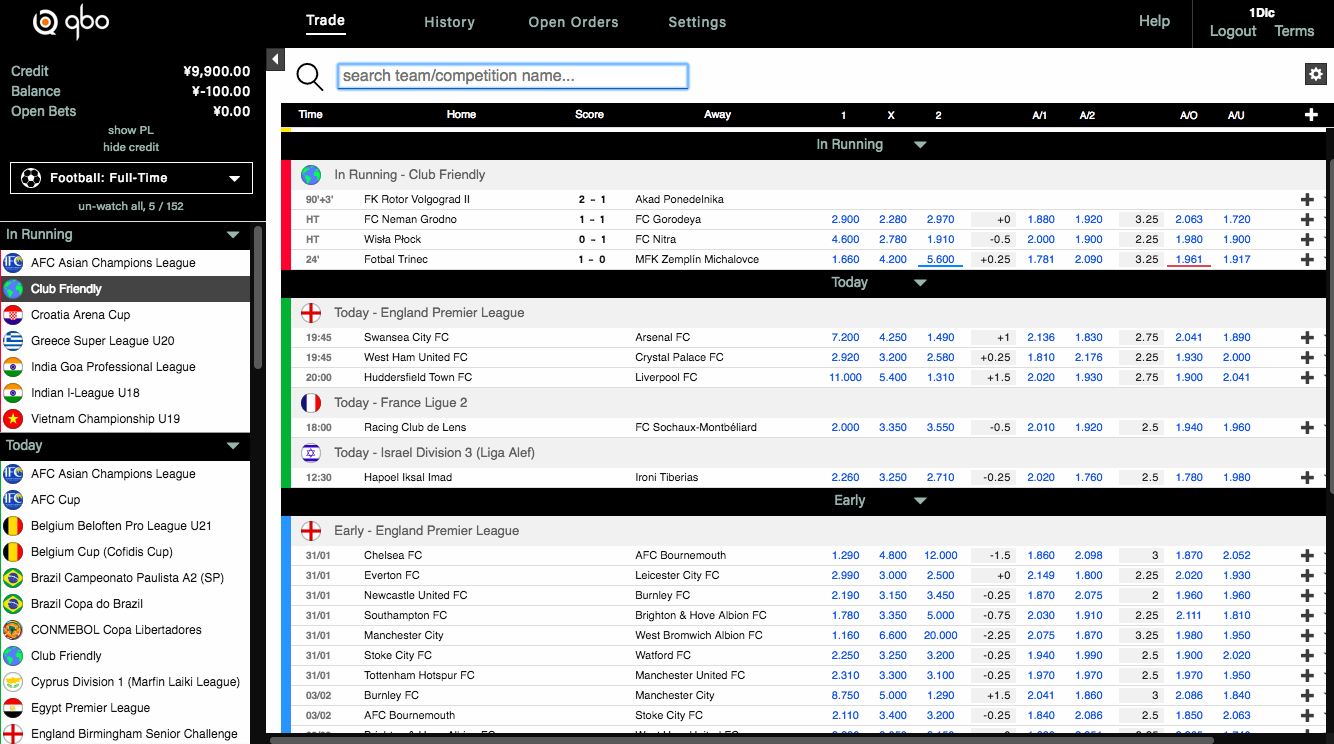The width and height of the screenshot is (1334, 744).
Task: Open the History tab
Action: pos(449,22)
